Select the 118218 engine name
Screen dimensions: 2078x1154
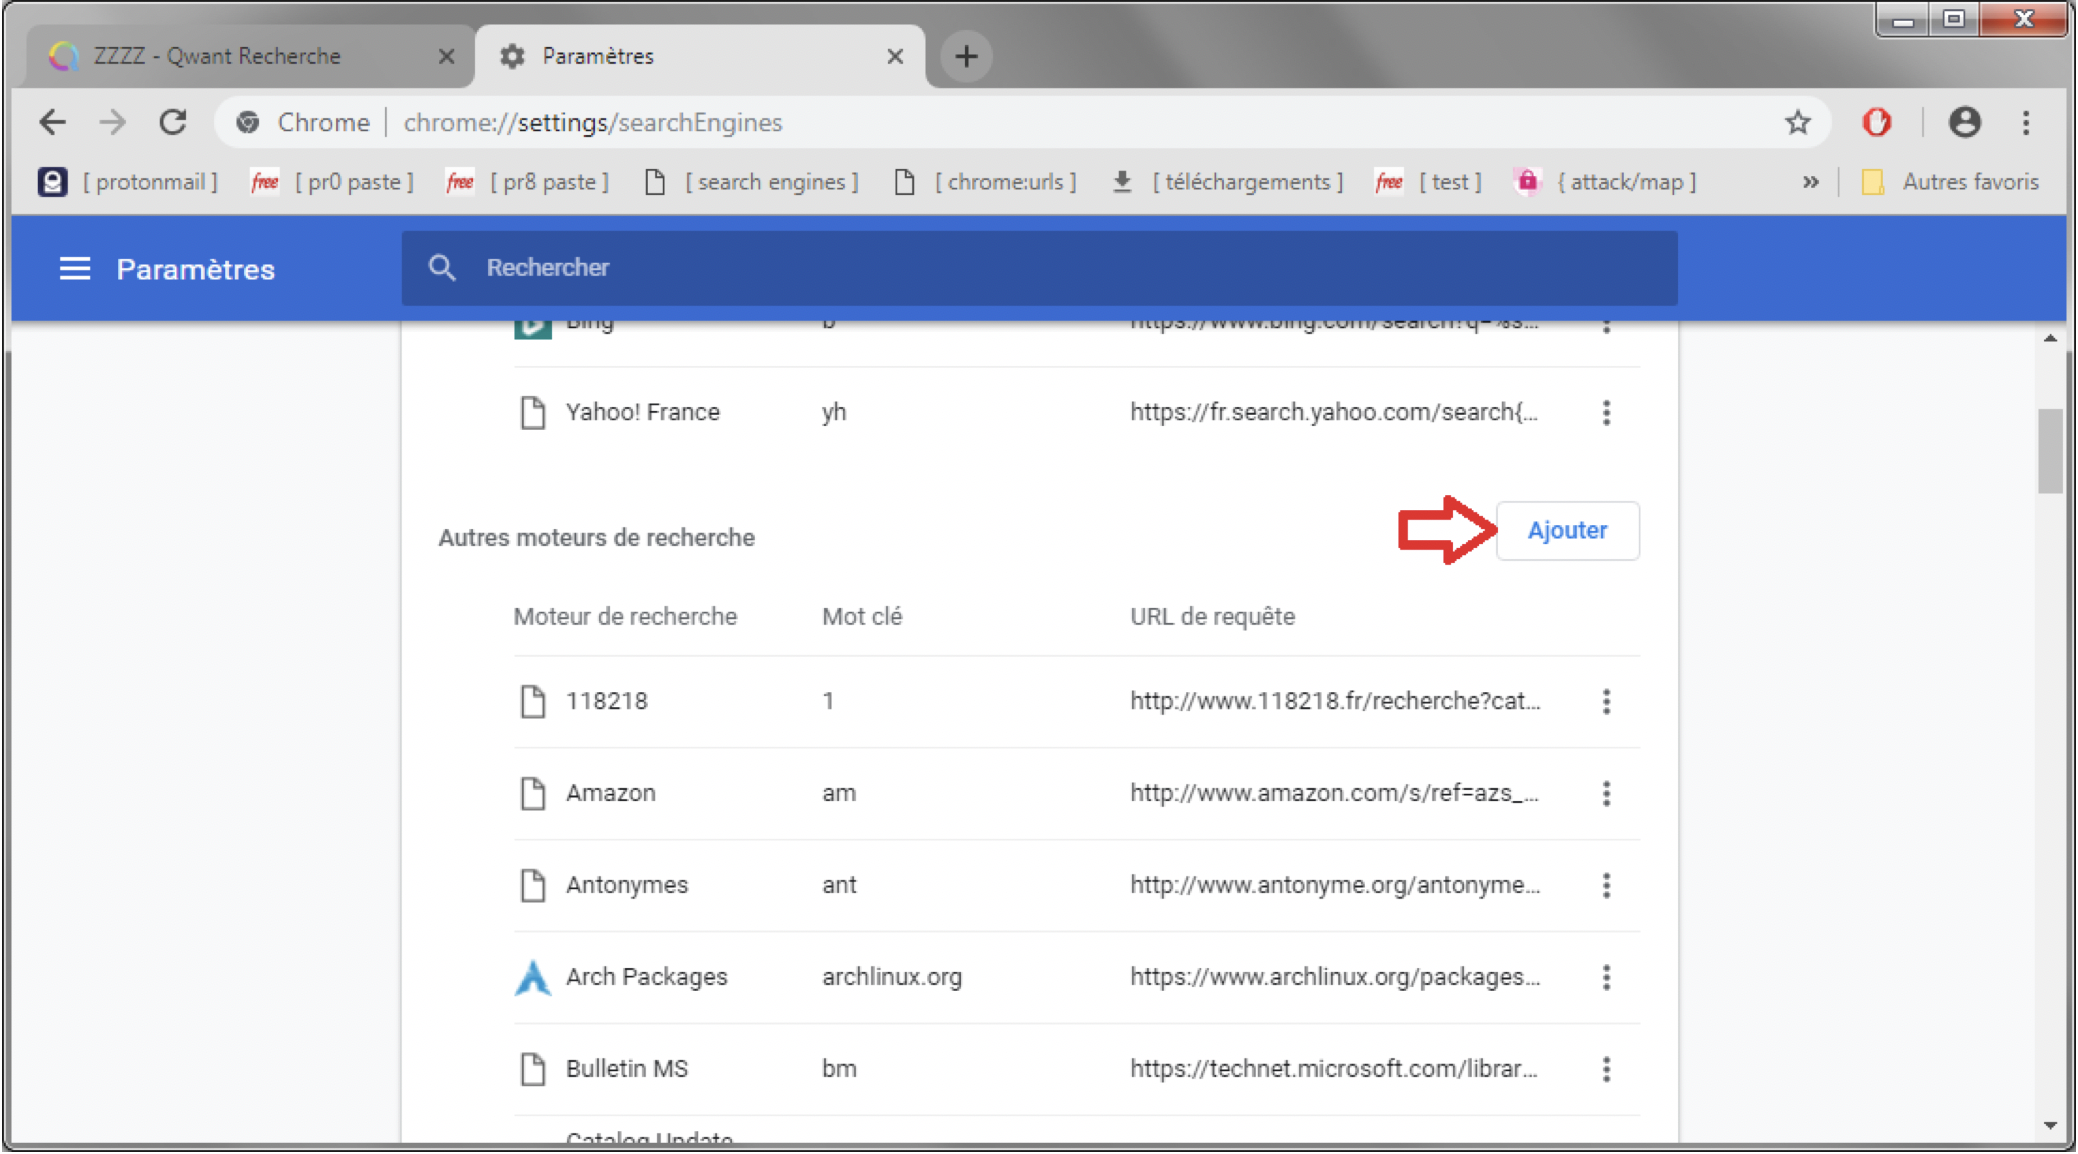pyautogui.click(x=607, y=702)
